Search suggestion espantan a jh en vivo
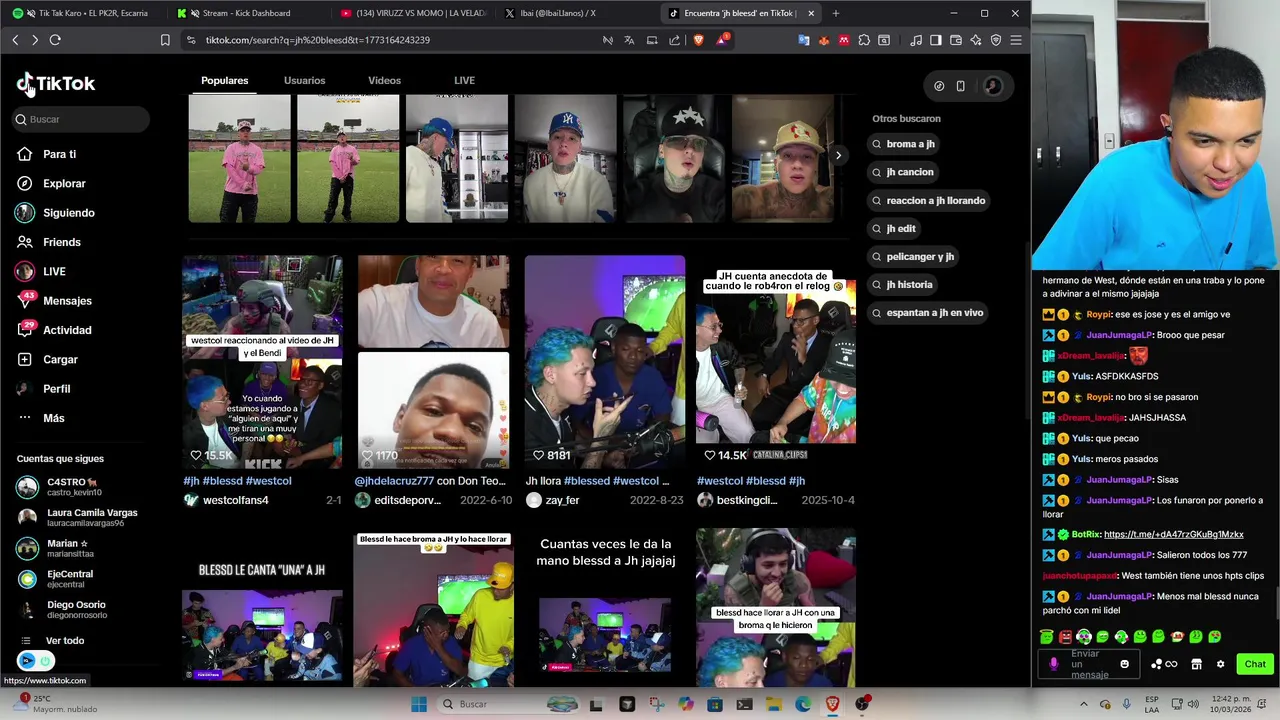Screen dimensions: 1280x720 [927, 312]
